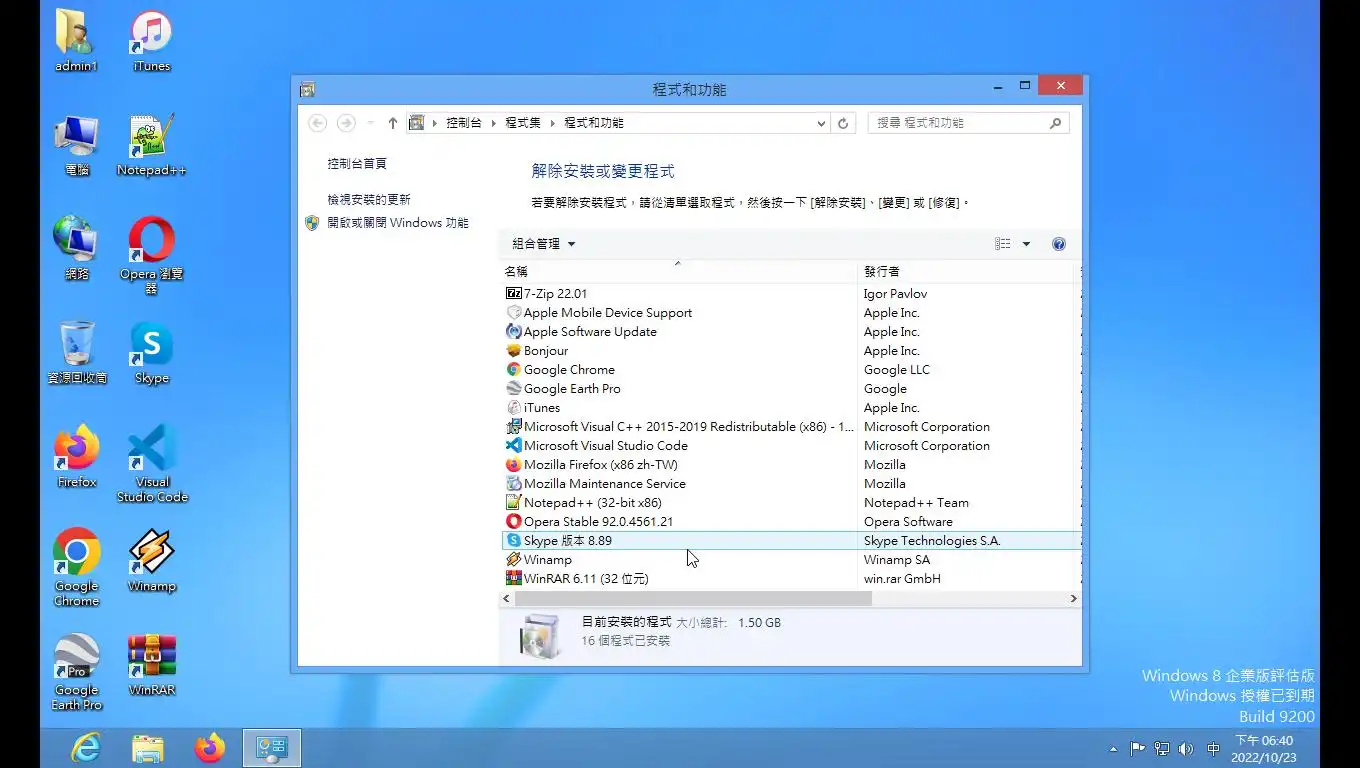The width and height of the screenshot is (1360, 768).
Task: Click the 搜尋 程式和功能 search field
Action: pyautogui.click(x=968, y=123)
